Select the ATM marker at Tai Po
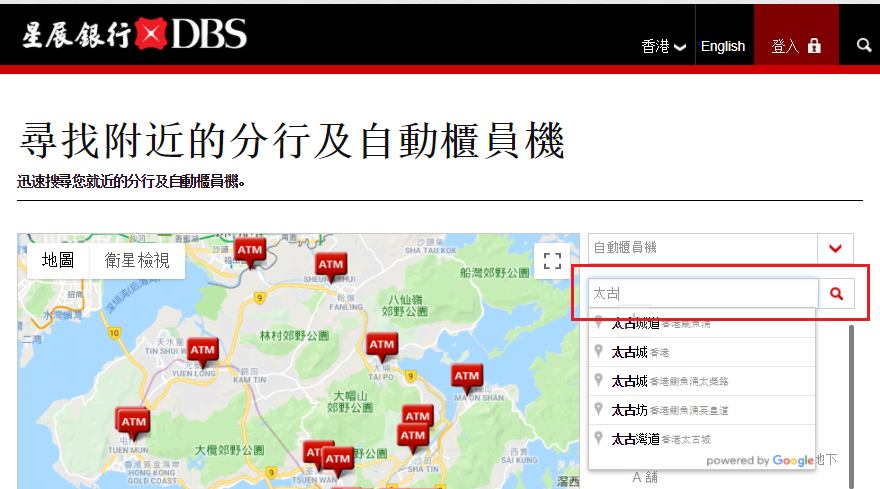 [x=382, y=346]
